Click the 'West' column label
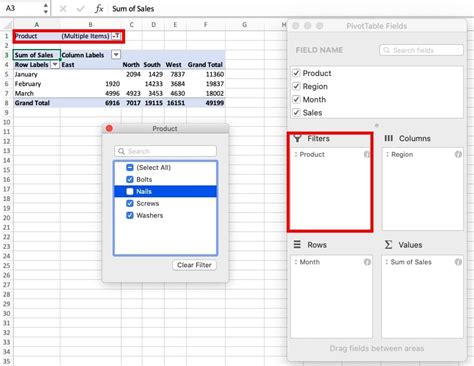 click(x=175, y=64)
